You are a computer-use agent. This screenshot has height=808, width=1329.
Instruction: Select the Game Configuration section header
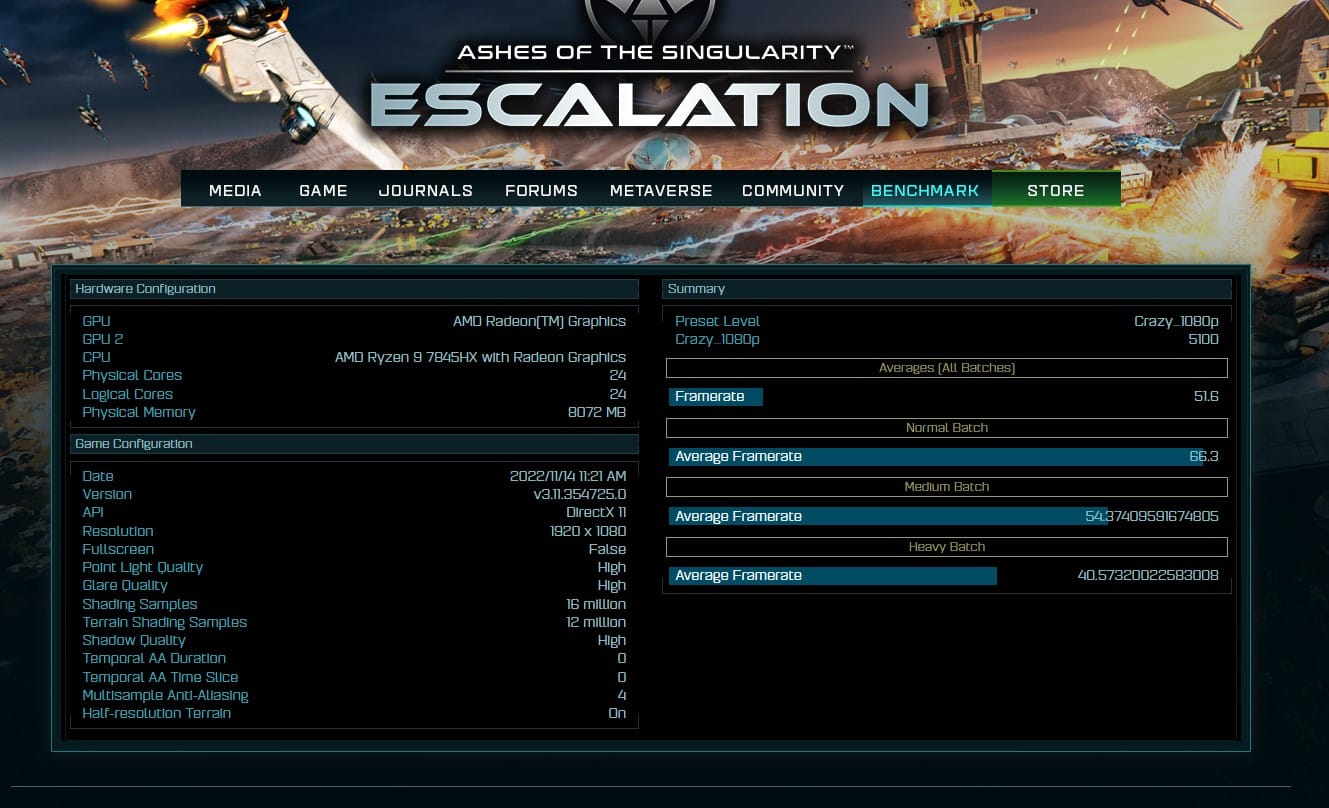pos(354,444)
